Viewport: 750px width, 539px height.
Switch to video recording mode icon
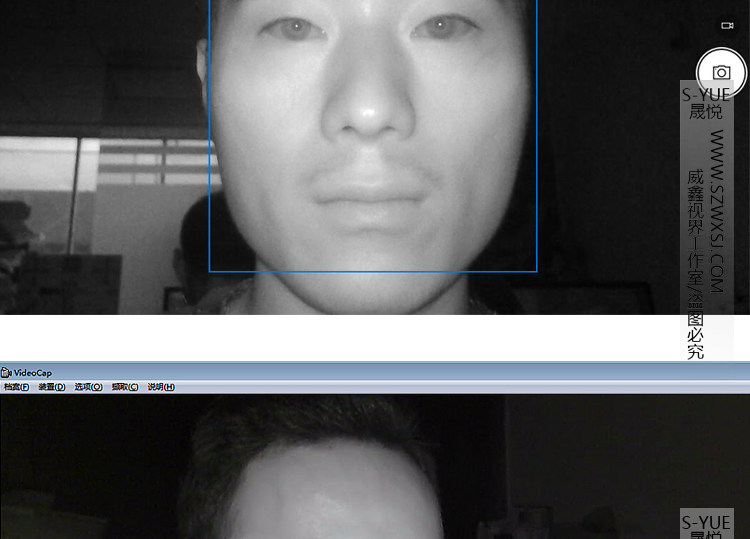(x=727, y=25)
